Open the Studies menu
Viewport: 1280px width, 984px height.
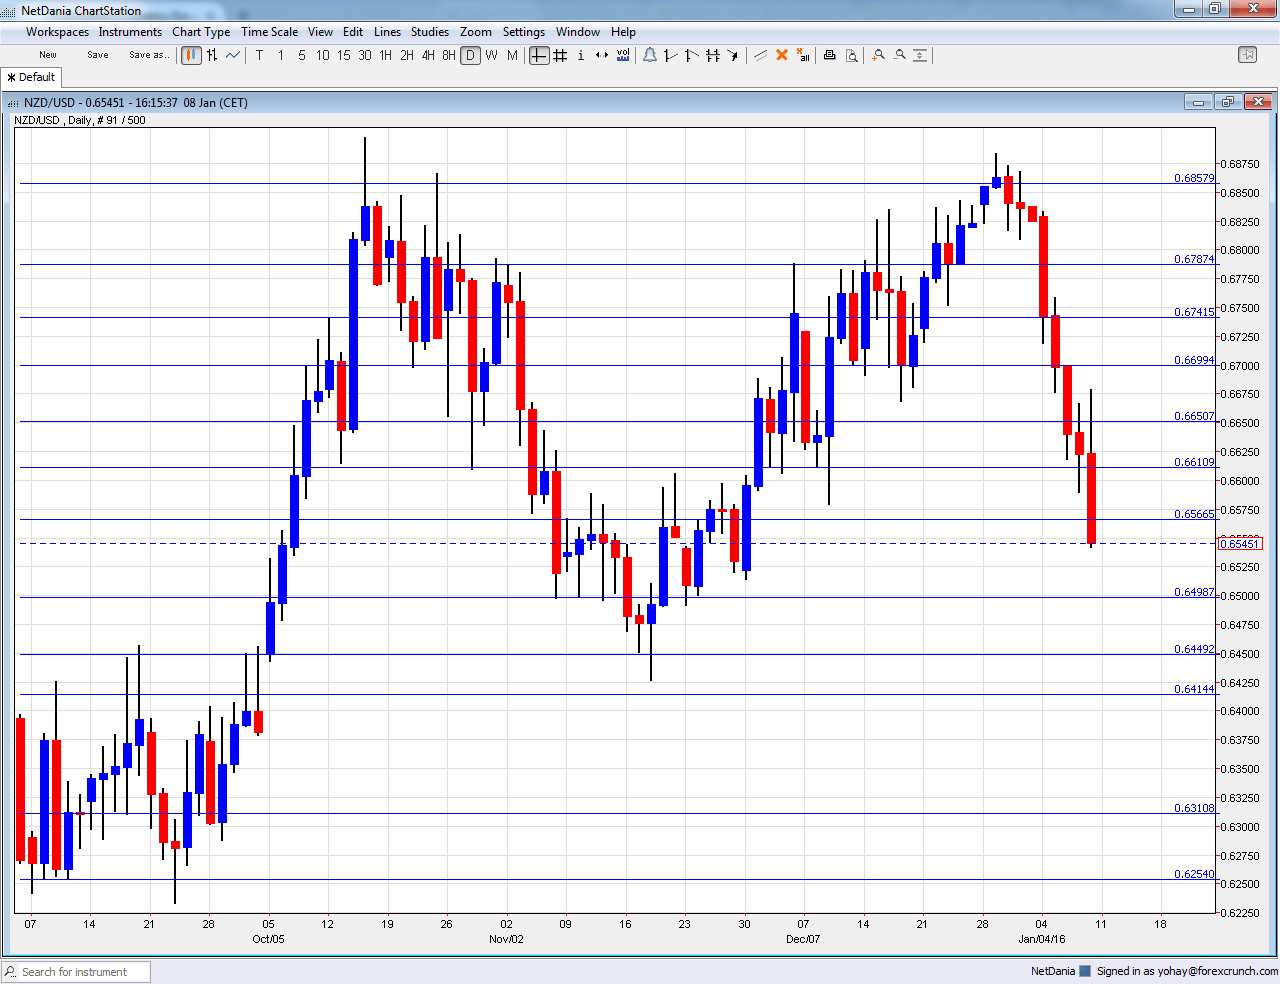coord(430,31)
